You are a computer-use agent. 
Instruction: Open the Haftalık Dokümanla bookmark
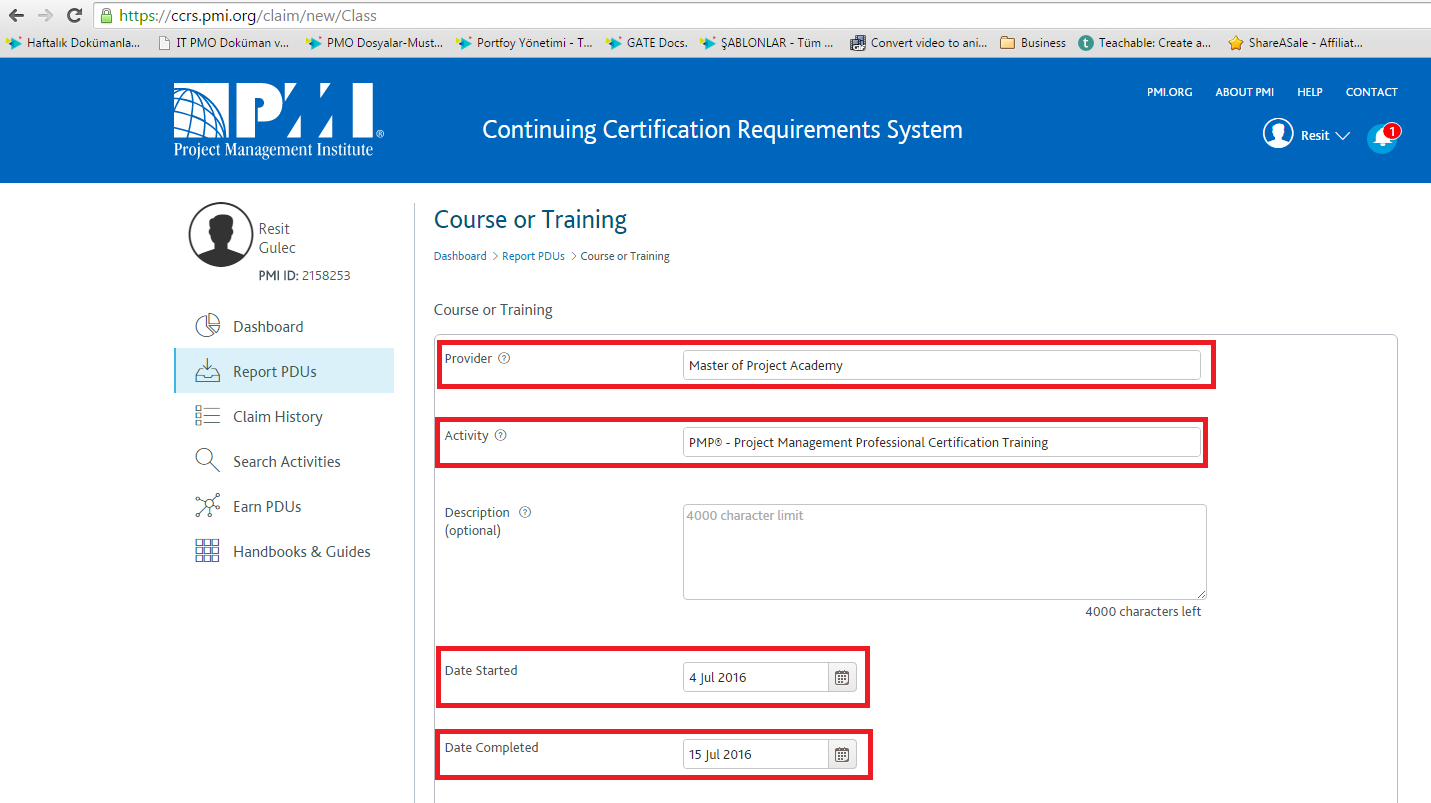coord(74,43)
